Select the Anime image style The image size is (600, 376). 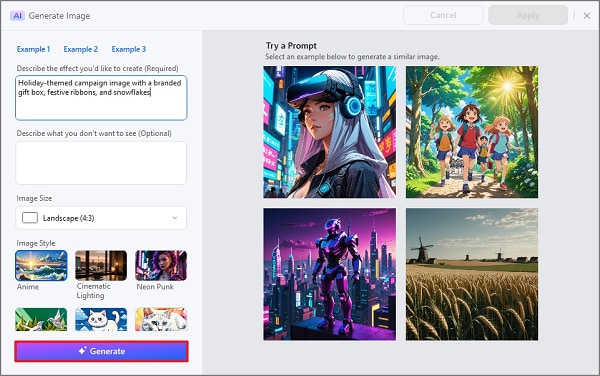click(x=41, y=265)
